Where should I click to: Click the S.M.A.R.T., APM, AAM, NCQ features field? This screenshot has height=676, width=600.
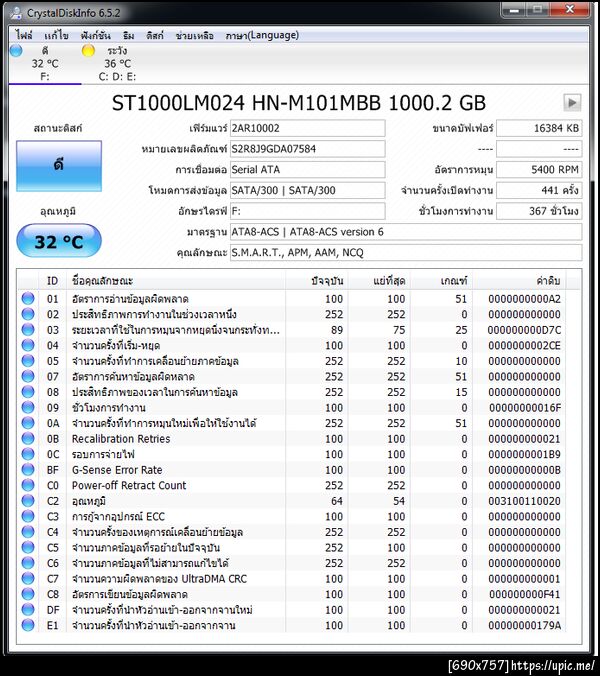click(x=406, y=253)
